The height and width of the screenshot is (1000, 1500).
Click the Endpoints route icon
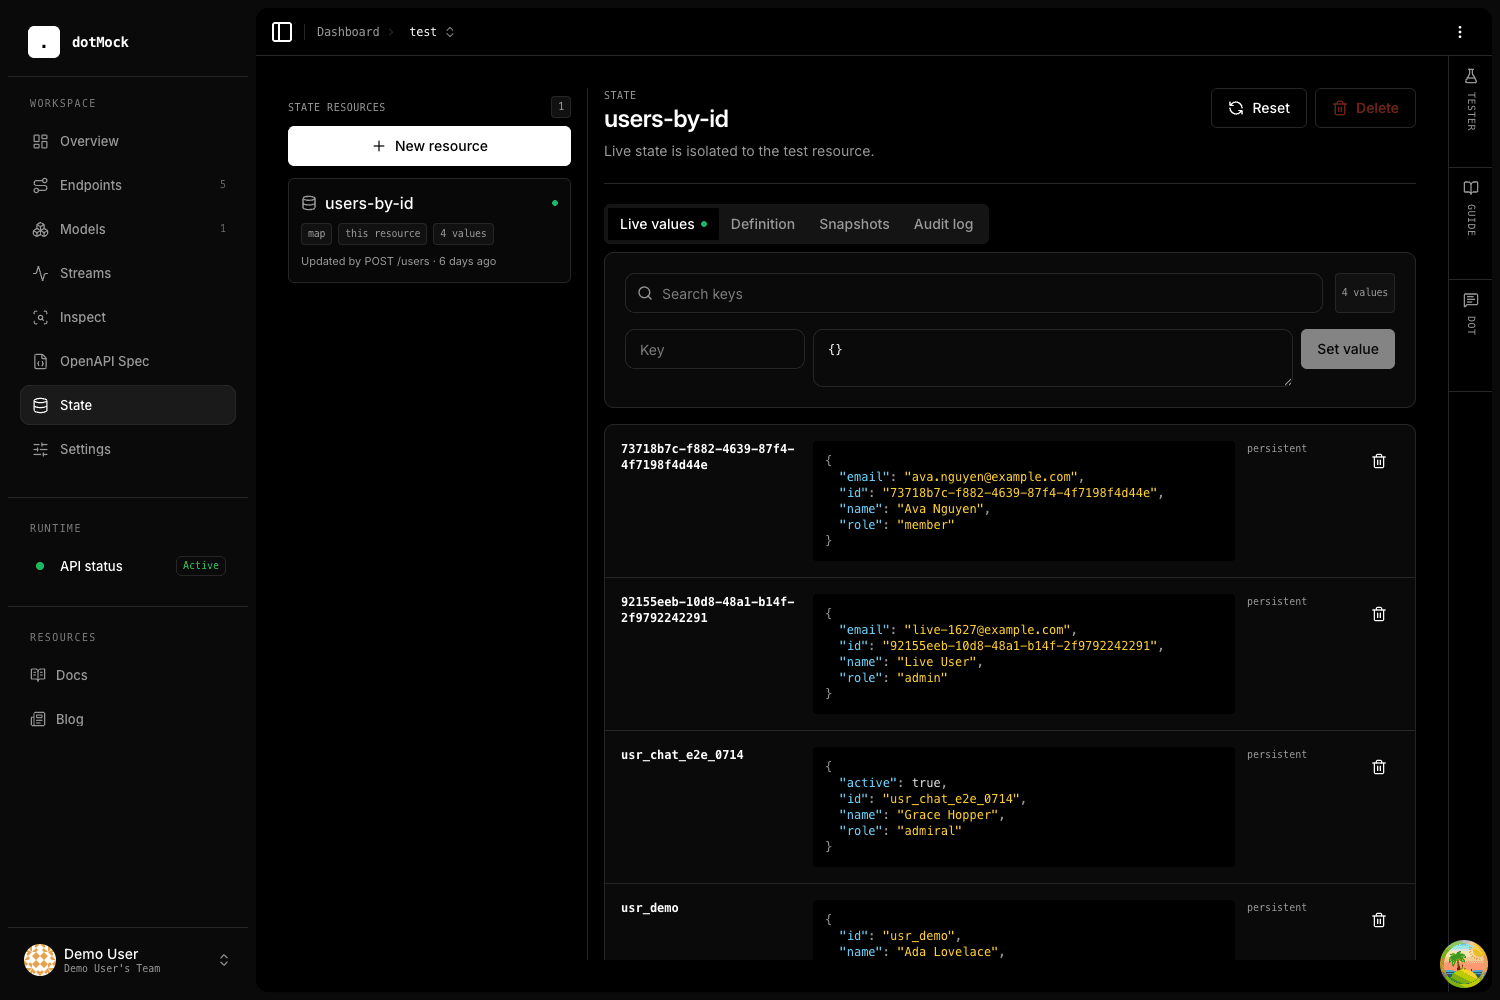[40, 185]
